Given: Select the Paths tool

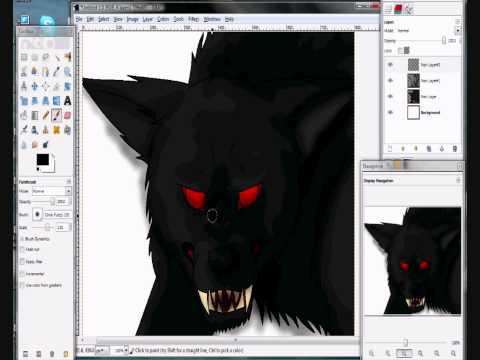Looking at the screenshot, I should [46, 71].
